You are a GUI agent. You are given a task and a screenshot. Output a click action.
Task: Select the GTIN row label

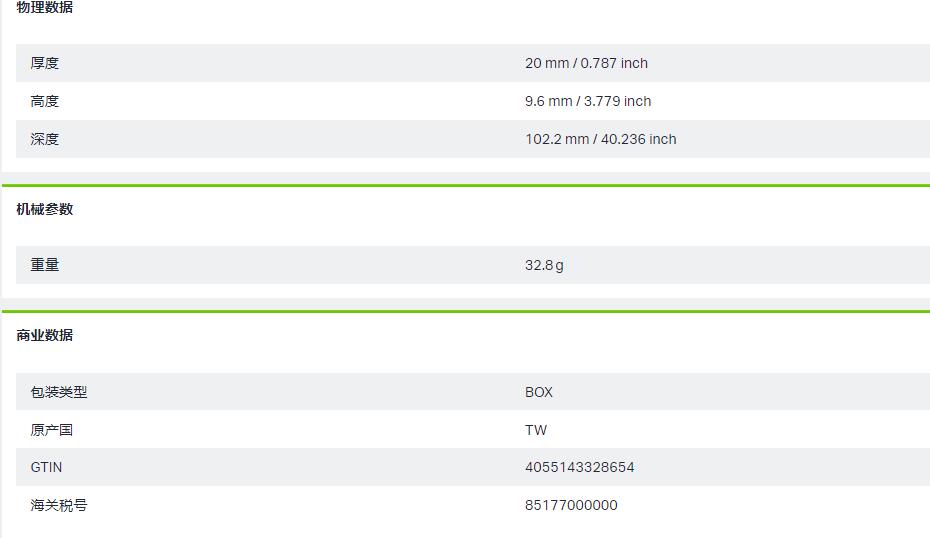pyautogui.click(x=46, y=467)
